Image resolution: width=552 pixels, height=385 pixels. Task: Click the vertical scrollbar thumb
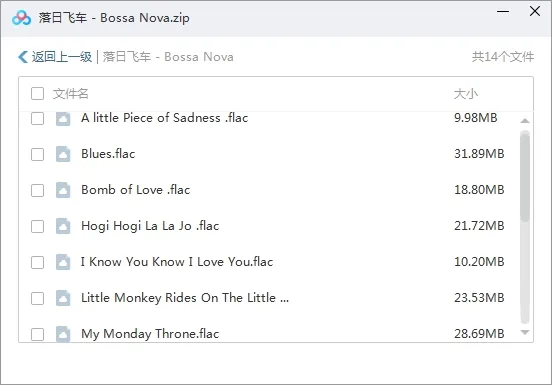[x=525, y=176]
